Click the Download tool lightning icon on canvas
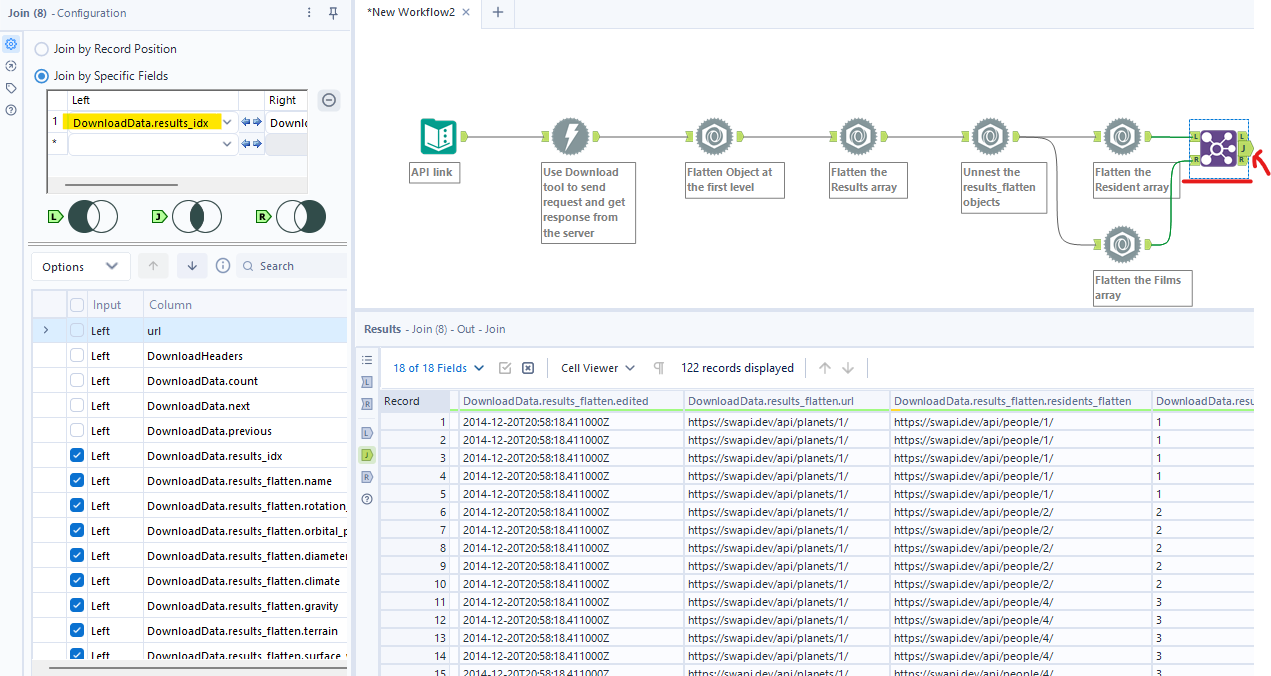1271x676 pixels. tap(570, 137)
